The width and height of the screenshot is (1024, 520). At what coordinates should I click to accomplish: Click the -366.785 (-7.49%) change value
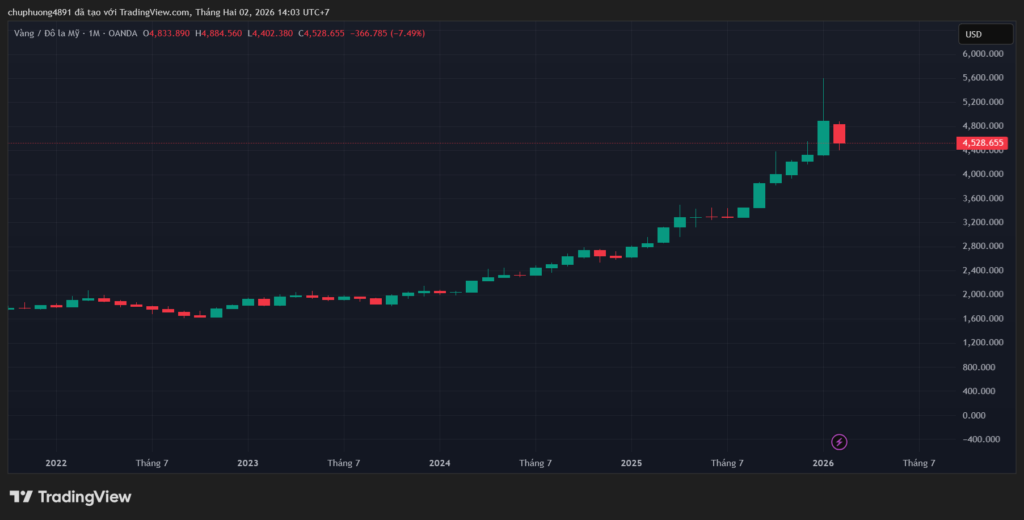[389, 33]
